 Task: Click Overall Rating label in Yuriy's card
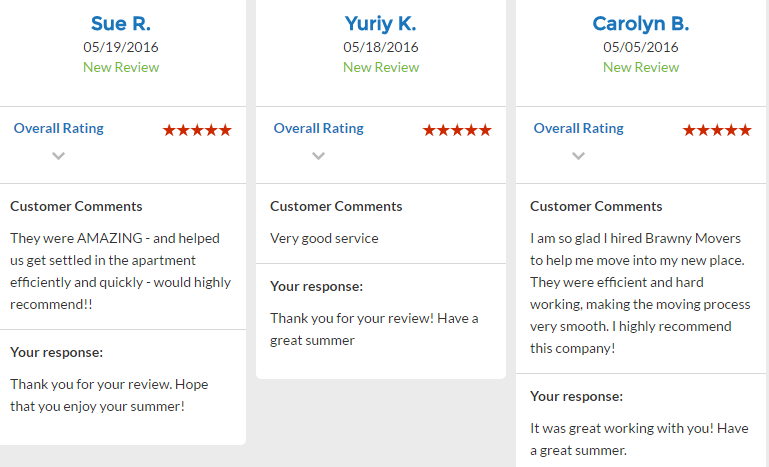tap(319, 128)
